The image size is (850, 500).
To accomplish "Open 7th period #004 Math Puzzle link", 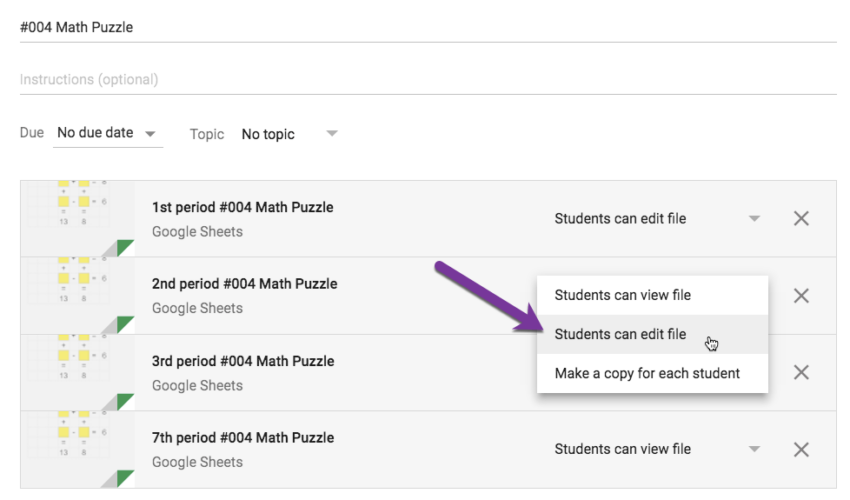I will [x=243, y=438].
